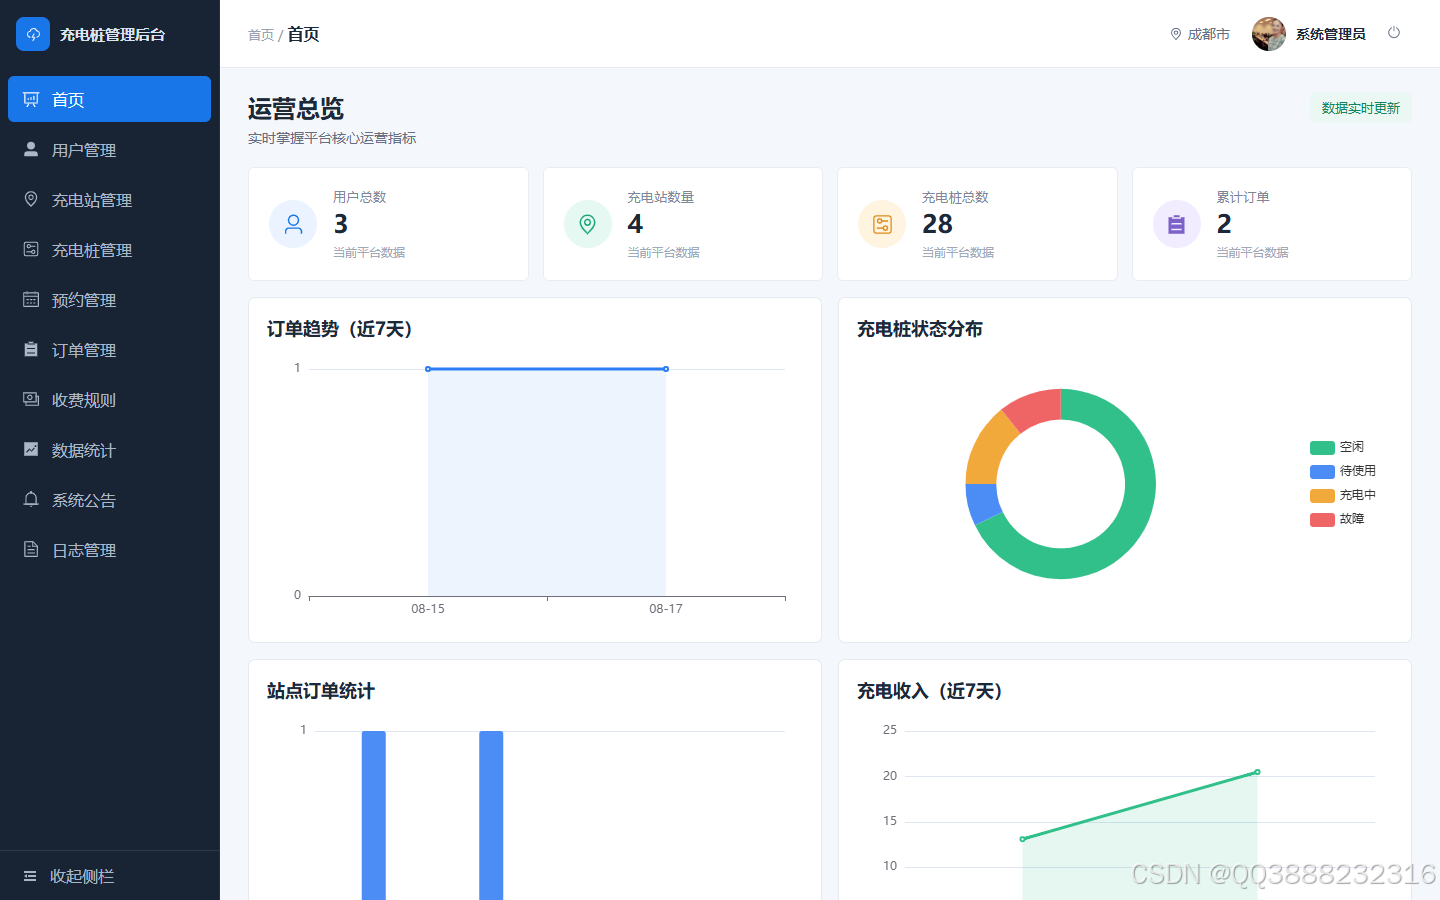Toggle the 充电中 legend entry
1440x900 pixels.
tap(1343, 495)
